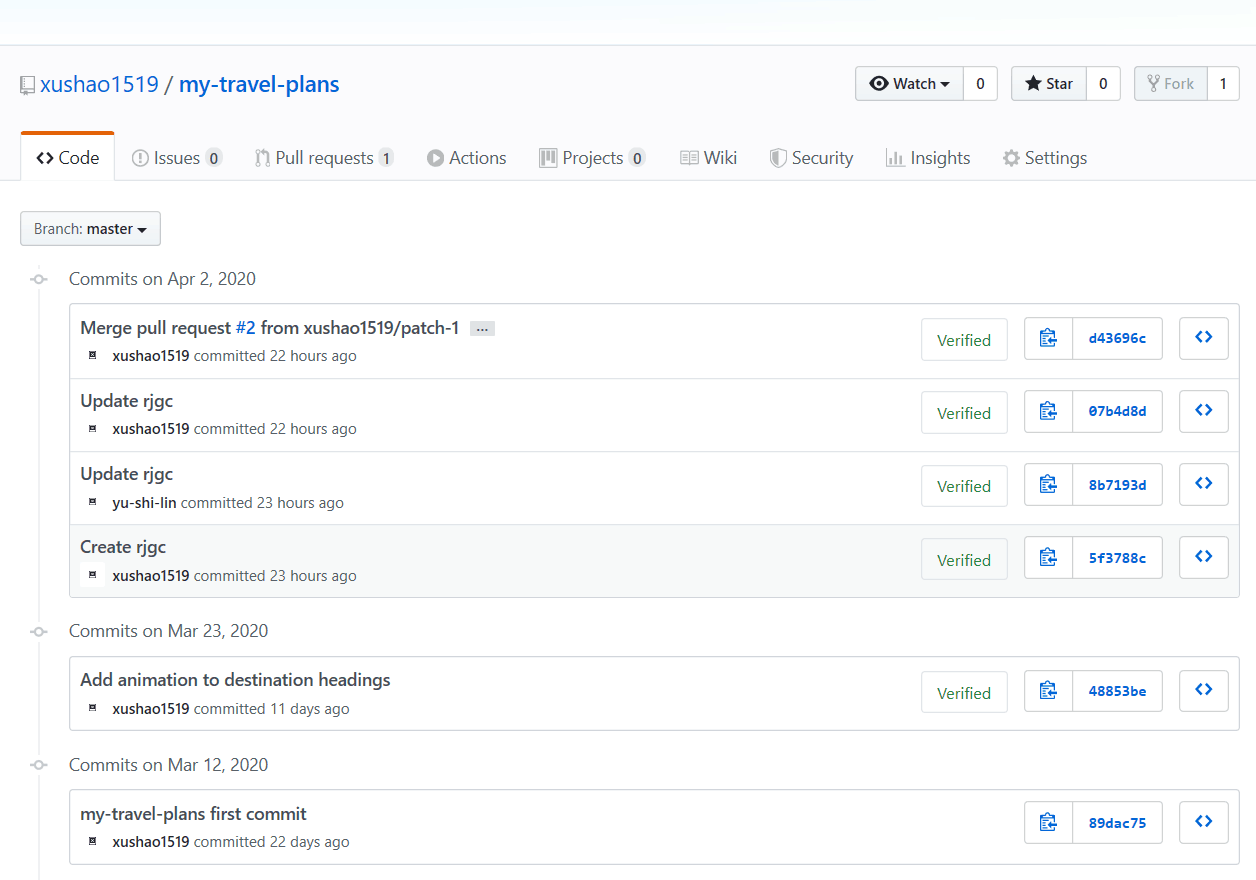Open the Create rjgc commit title
Screen dimensions: 1256x880
(123, 547)
